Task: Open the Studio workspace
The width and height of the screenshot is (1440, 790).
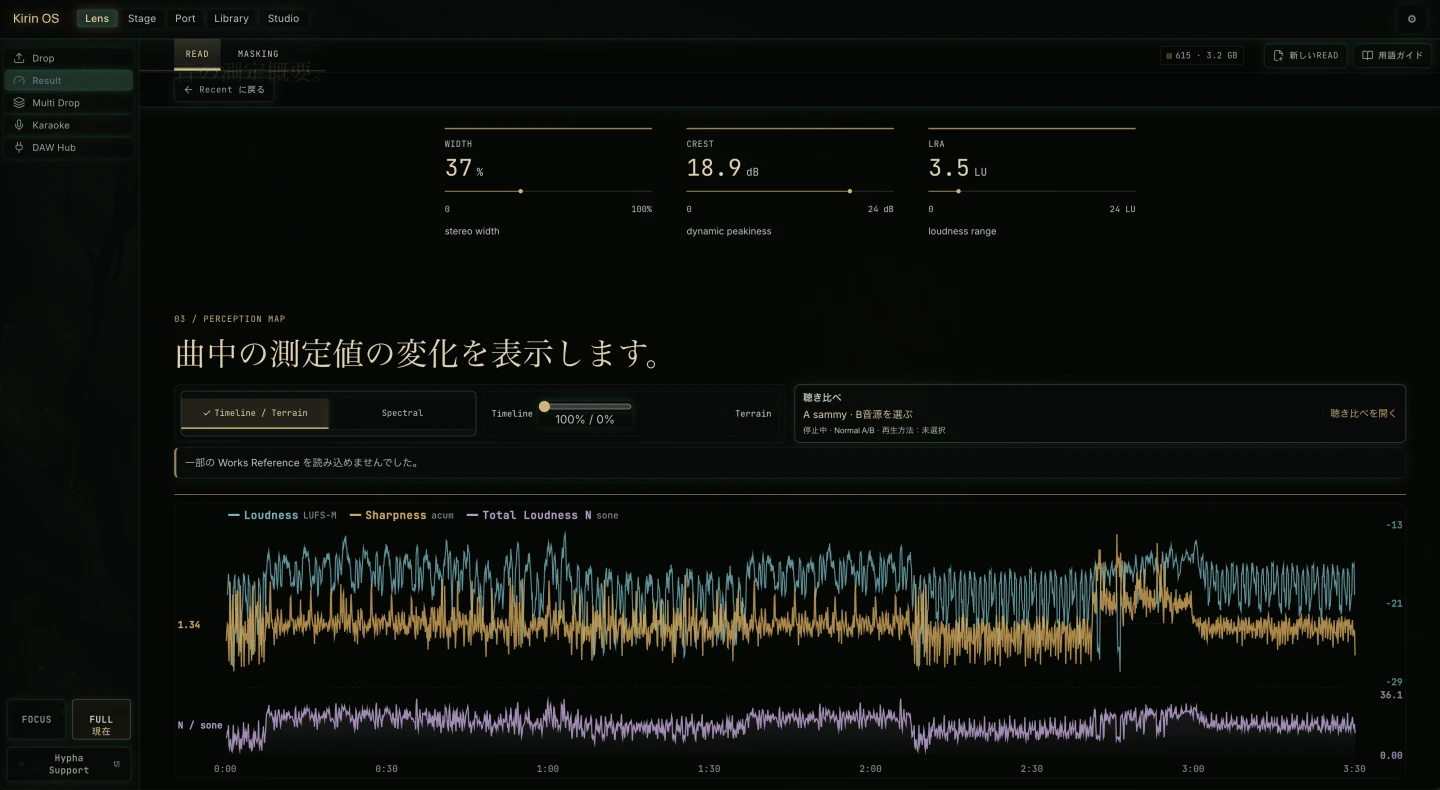Action: click(x=283, y=18)
